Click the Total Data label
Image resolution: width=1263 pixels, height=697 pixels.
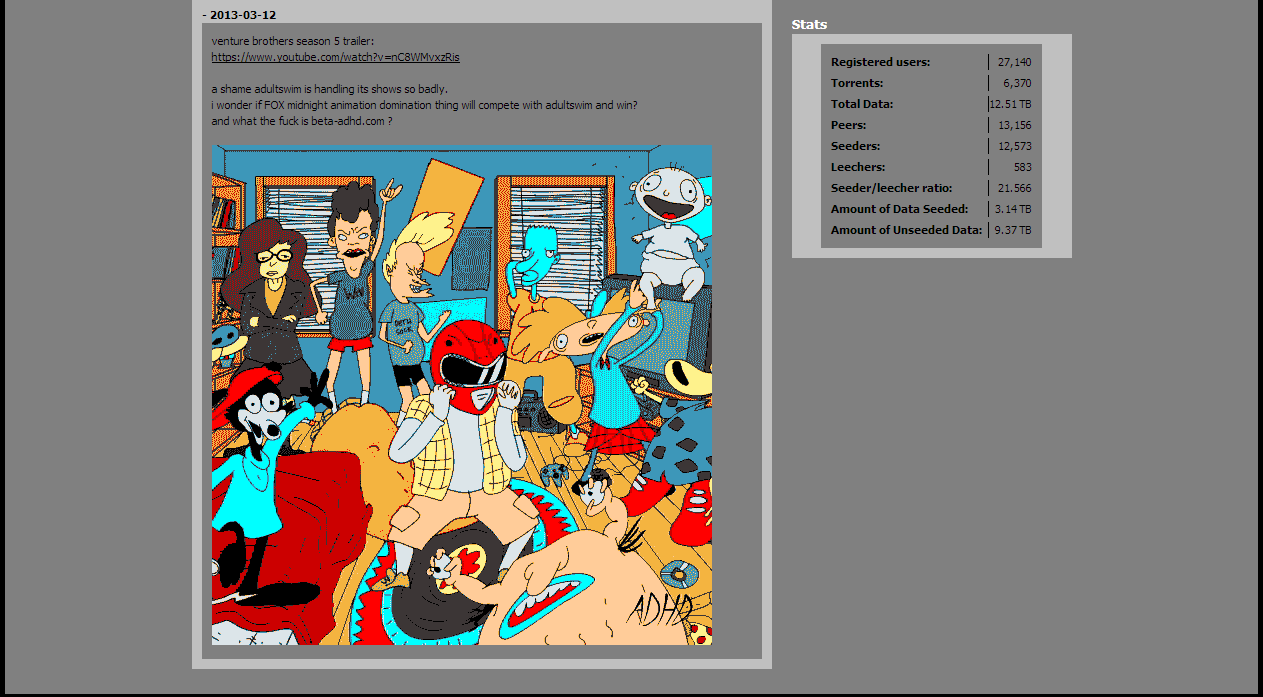(x=862, y=104)
